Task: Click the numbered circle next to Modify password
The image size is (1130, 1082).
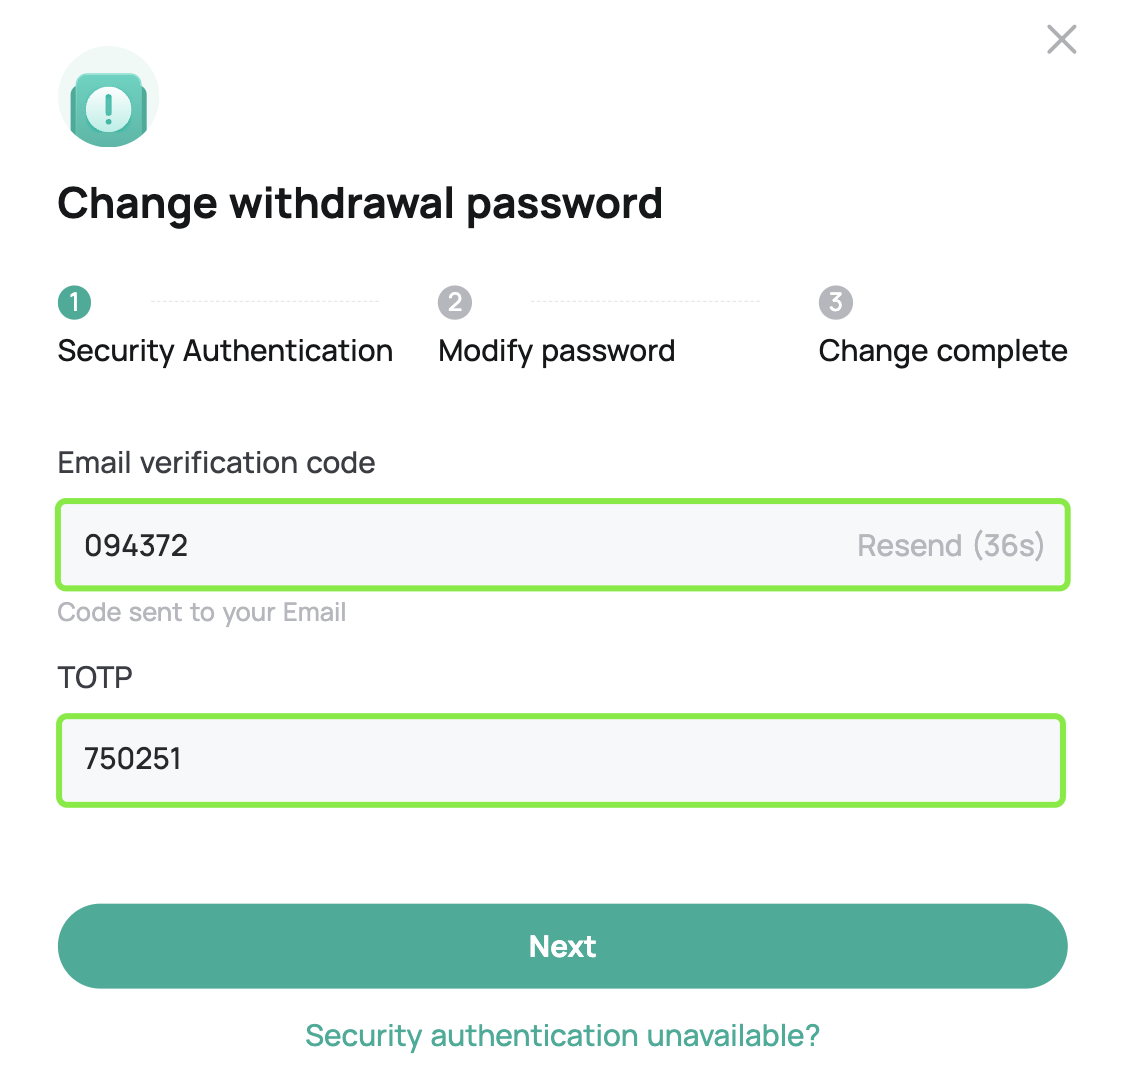Action: pyautogui.click(x=455, y=302)
